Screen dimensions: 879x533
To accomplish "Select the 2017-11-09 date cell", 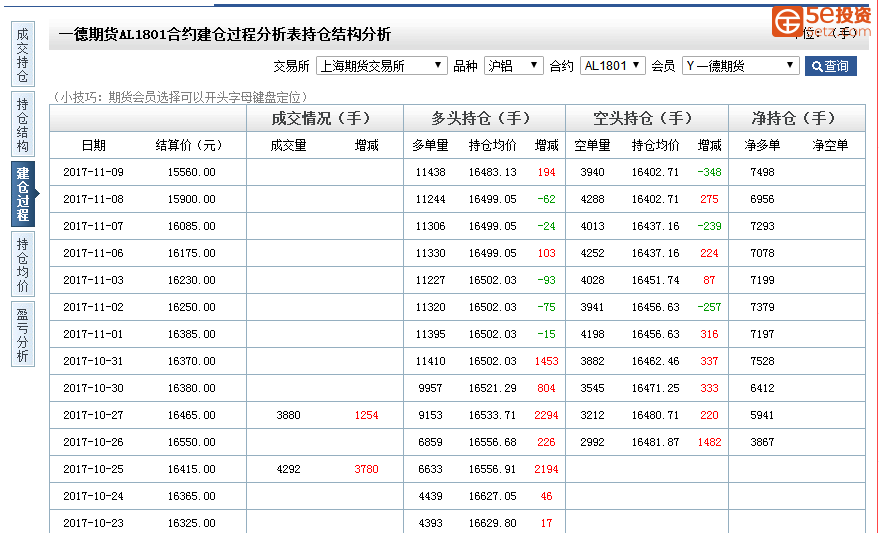I will [x=94, y=172].
